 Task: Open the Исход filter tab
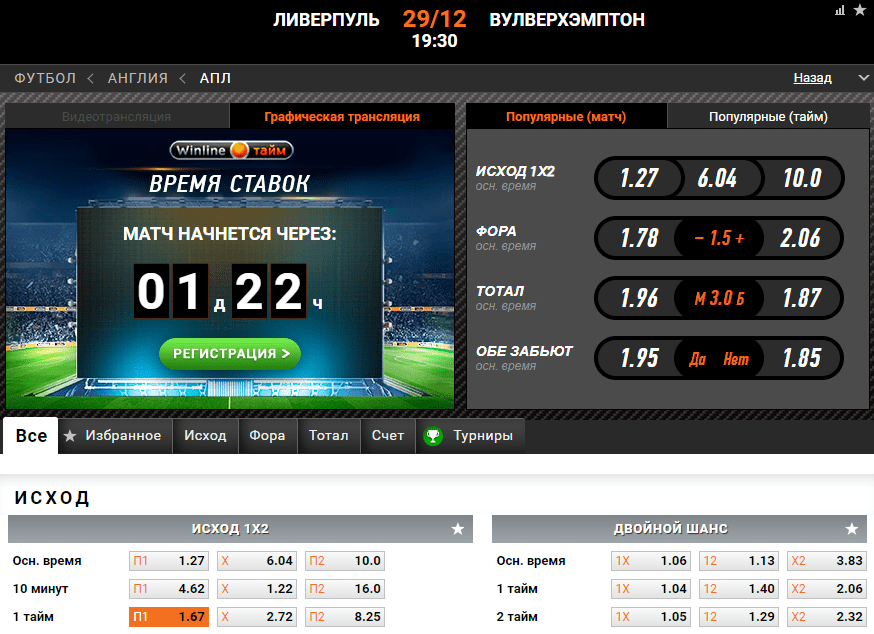pos(205,435)
